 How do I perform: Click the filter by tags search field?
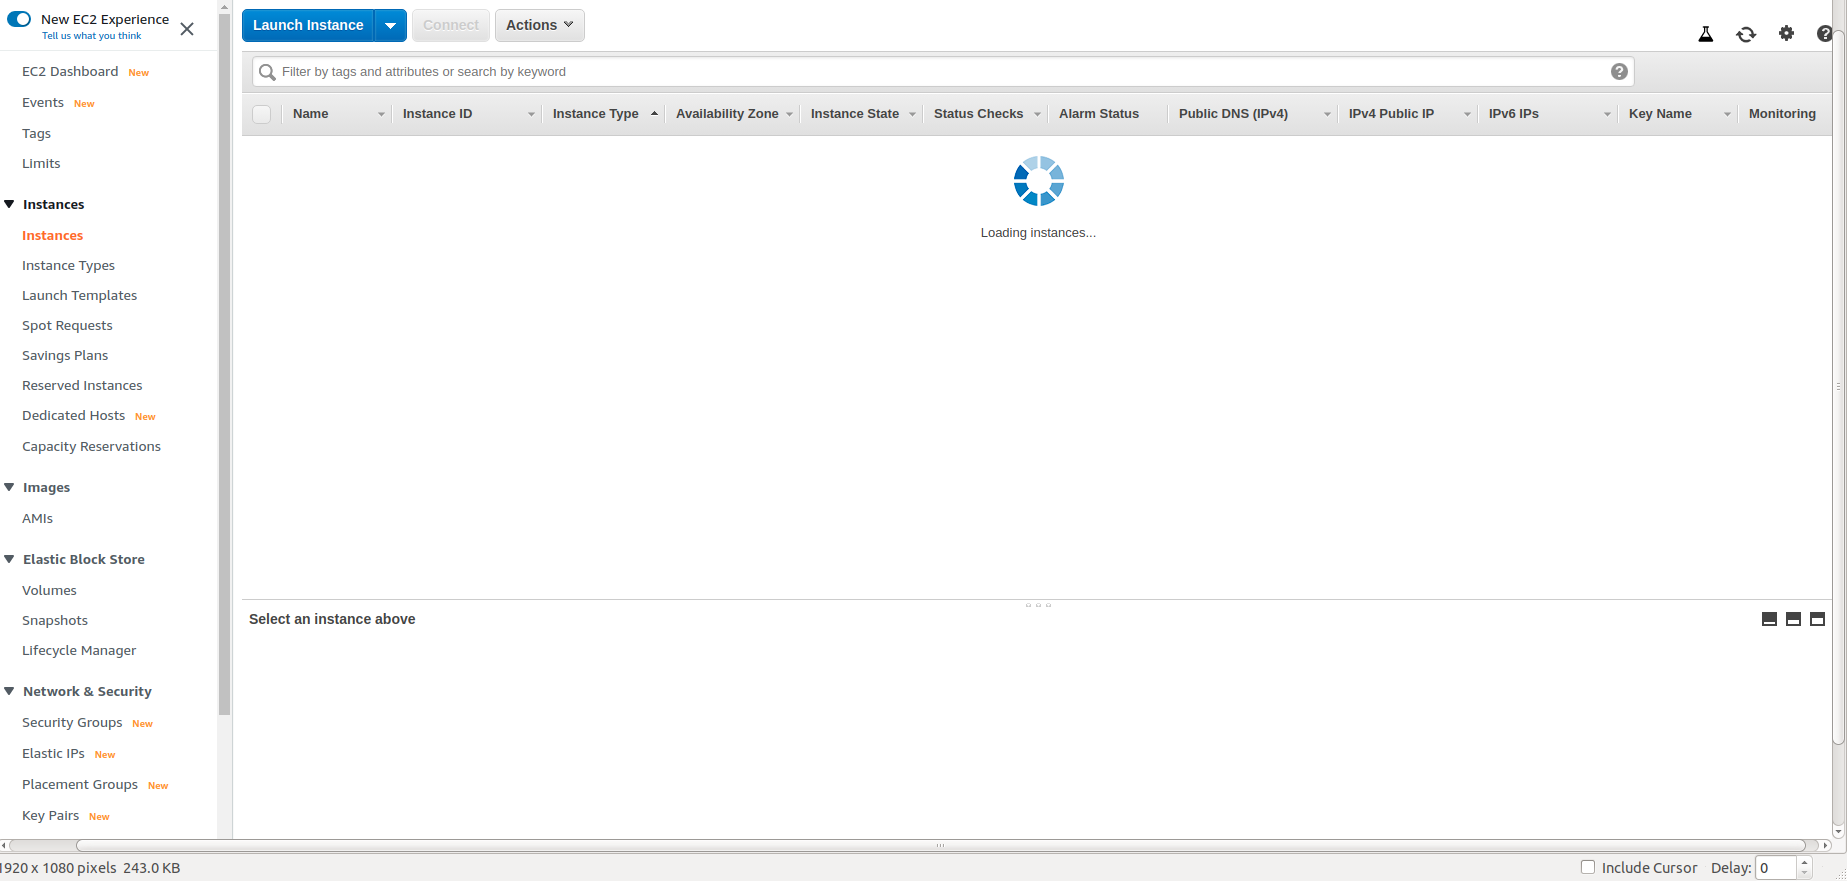943,72
